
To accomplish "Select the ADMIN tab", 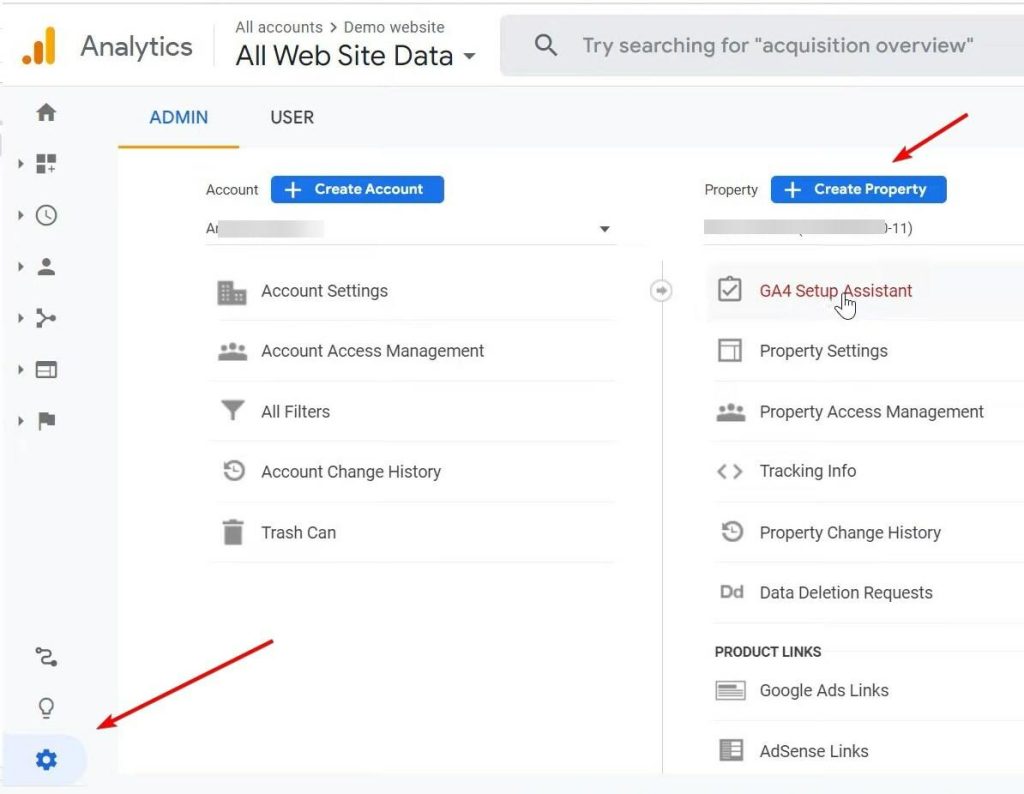I will pyautogui.click(x=178, y=117).
